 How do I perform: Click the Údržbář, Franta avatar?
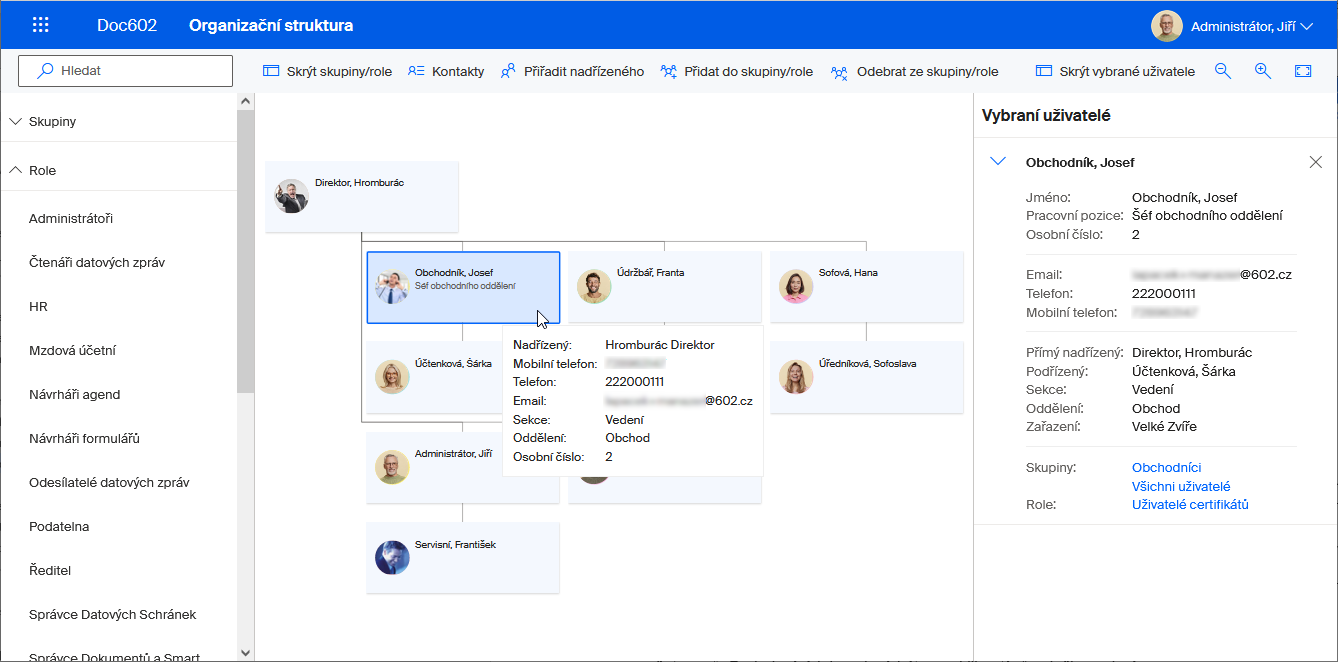tap(594, 286)
